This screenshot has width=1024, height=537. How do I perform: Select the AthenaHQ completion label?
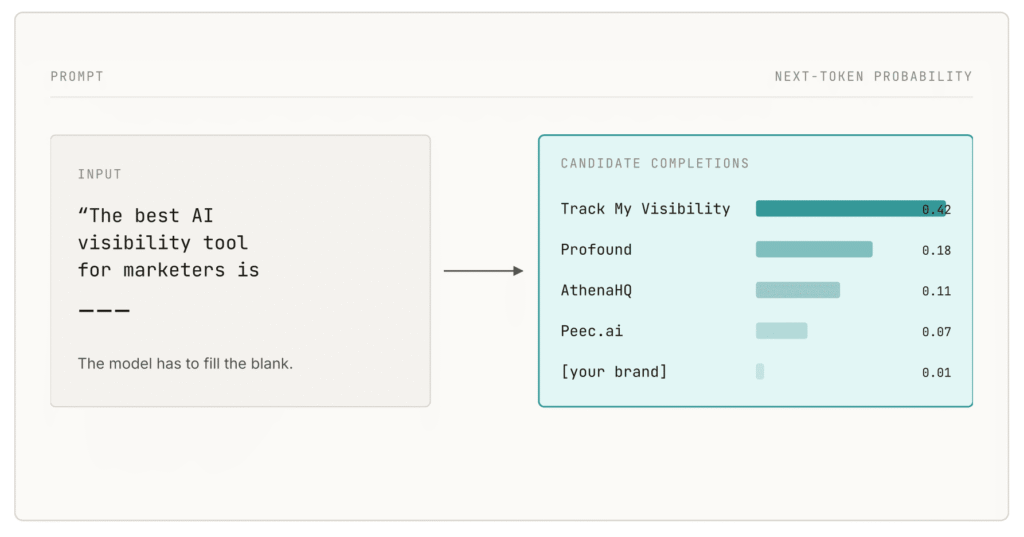click(x=596, y=291)
